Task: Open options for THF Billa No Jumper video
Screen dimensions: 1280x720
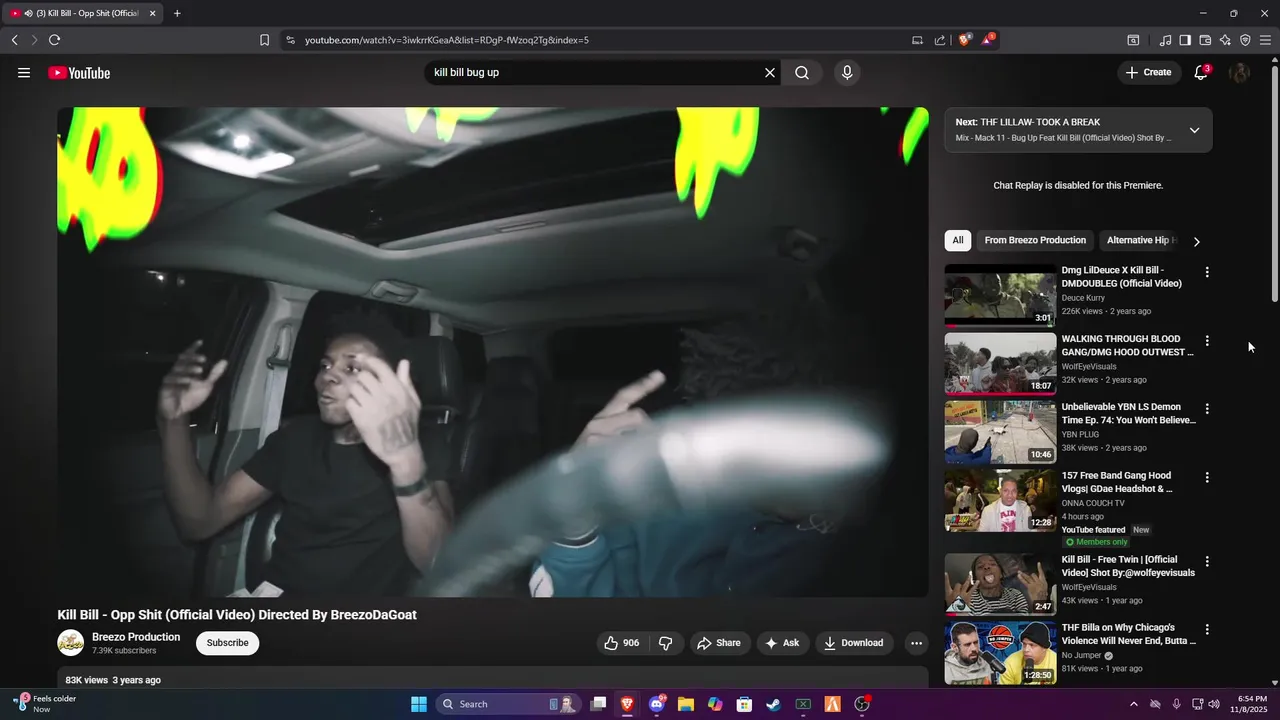Action: coord(1207,629)
